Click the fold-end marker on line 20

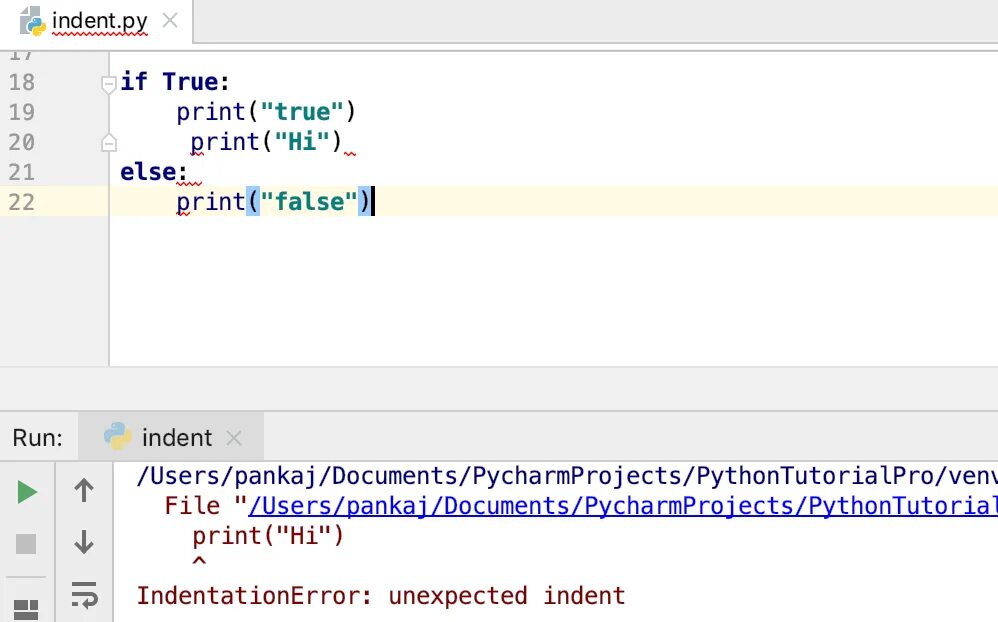click(109, 143)
